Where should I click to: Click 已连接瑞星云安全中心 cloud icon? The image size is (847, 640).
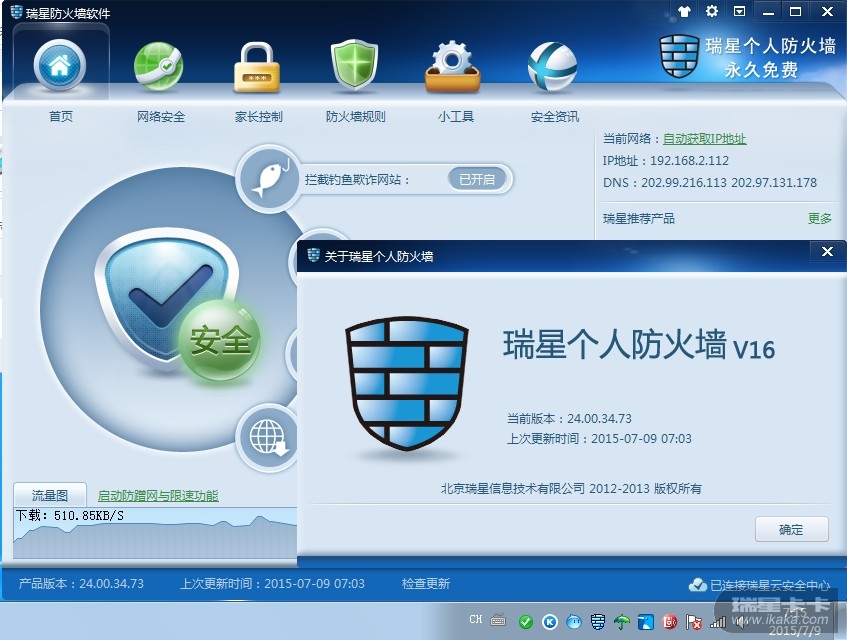pyautogui.click(x=697, y=584)
